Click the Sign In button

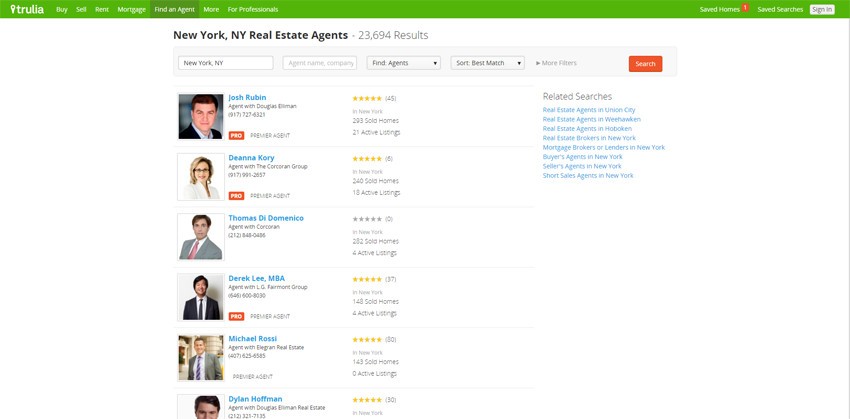822,9
